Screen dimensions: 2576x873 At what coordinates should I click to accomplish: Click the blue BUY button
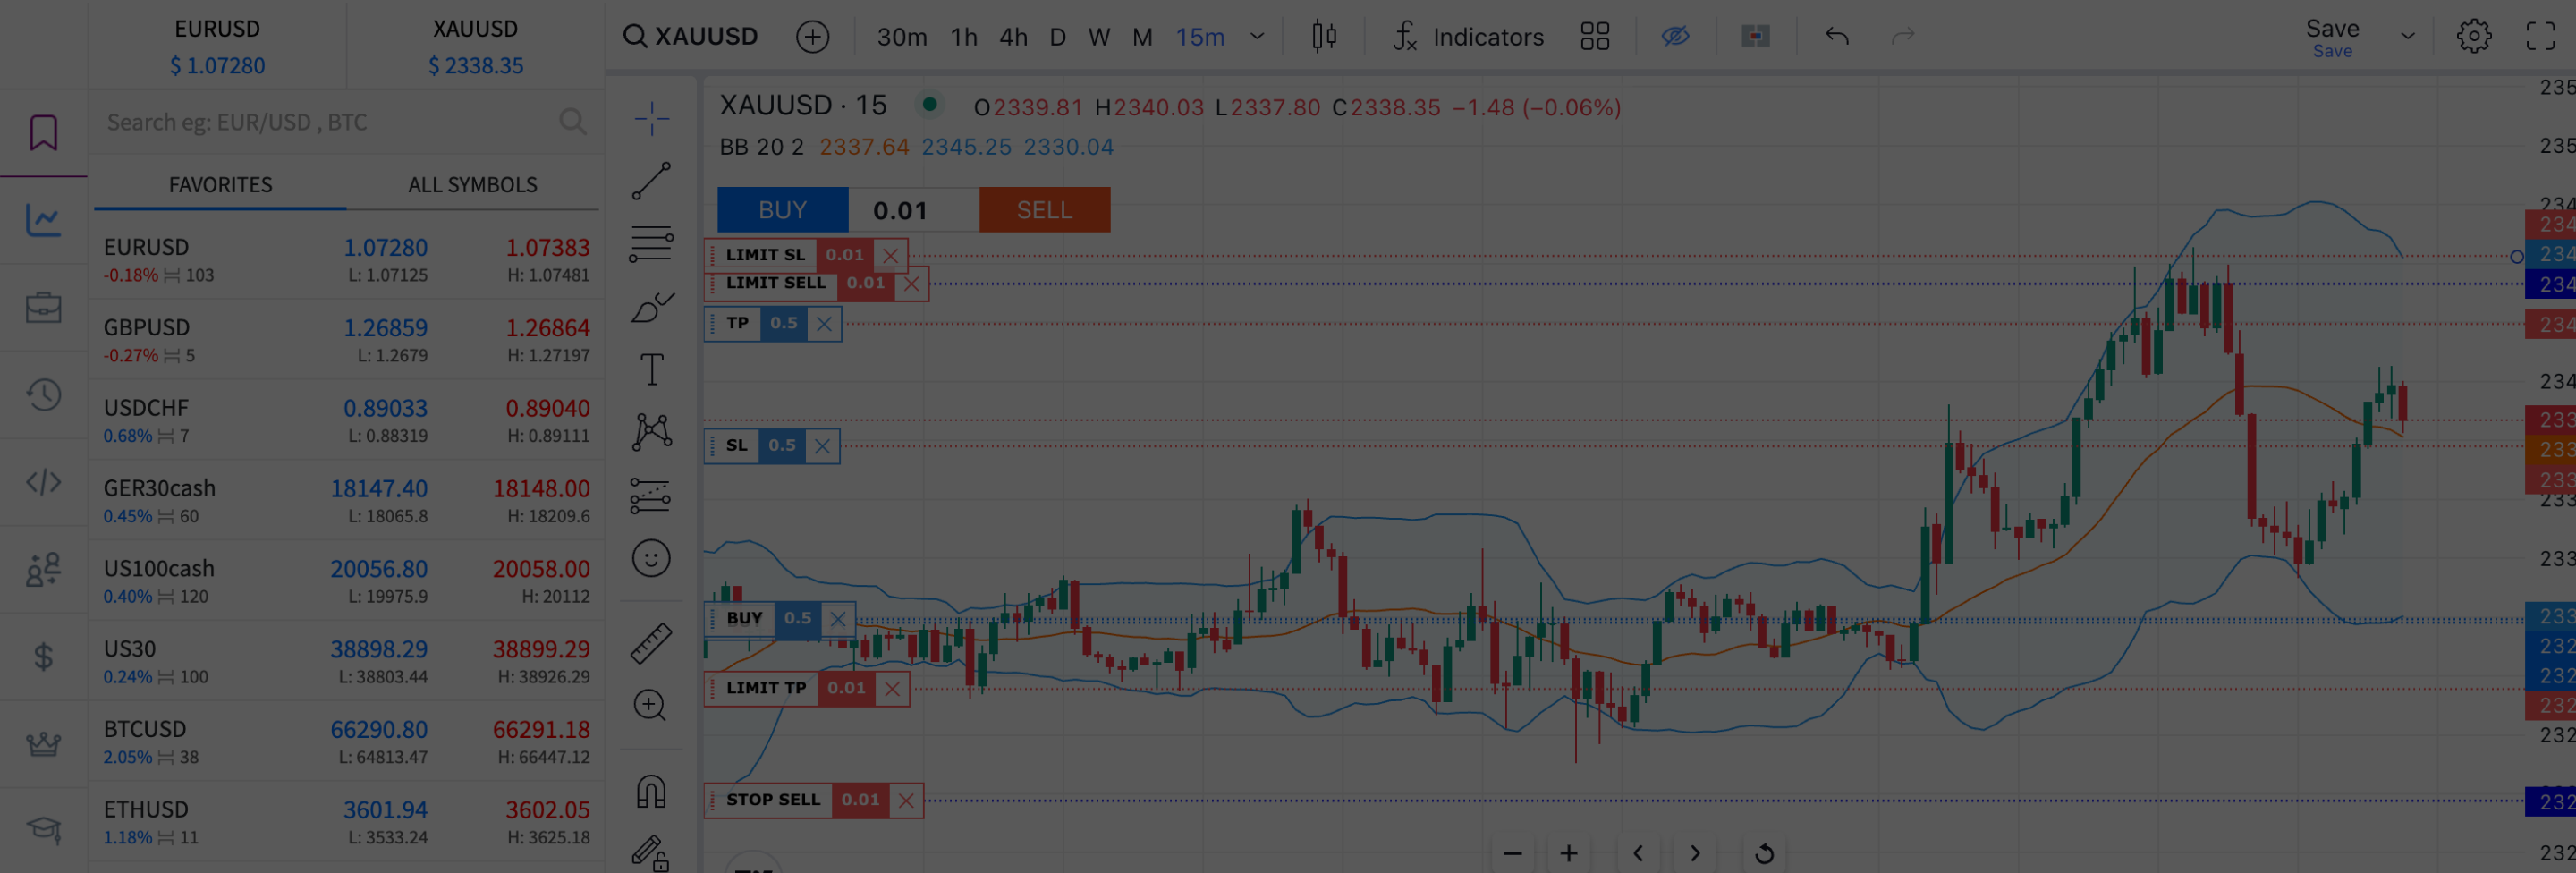[x=782, y=210]
